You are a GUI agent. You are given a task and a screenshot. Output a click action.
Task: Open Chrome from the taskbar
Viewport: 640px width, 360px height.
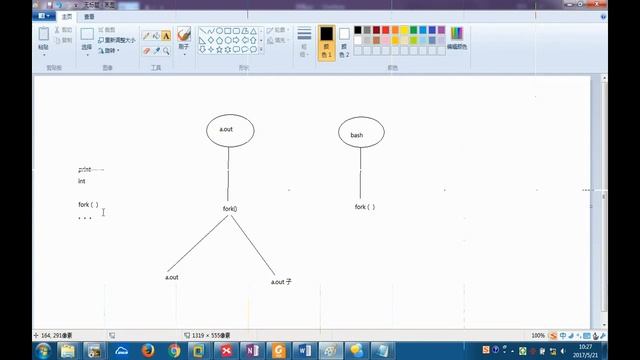pyautogui.click(x=174, y=351)
